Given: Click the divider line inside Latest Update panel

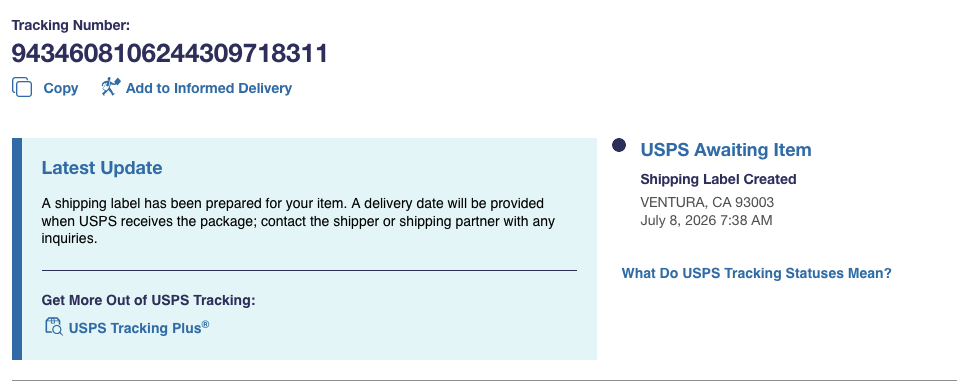Looking at the screenshot, I should [309, 270].
